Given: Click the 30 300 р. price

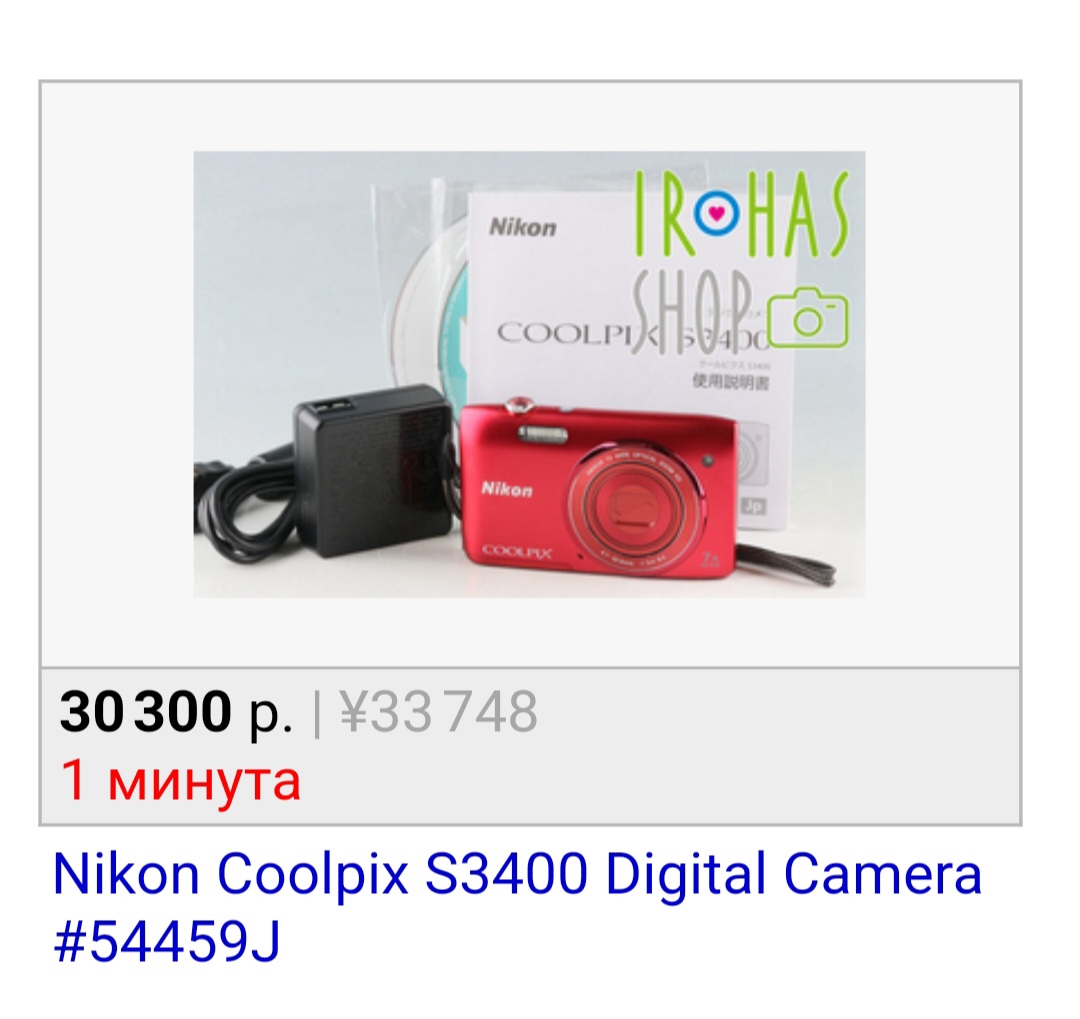Looking at the screenshot, I should [x=176, y=712].
